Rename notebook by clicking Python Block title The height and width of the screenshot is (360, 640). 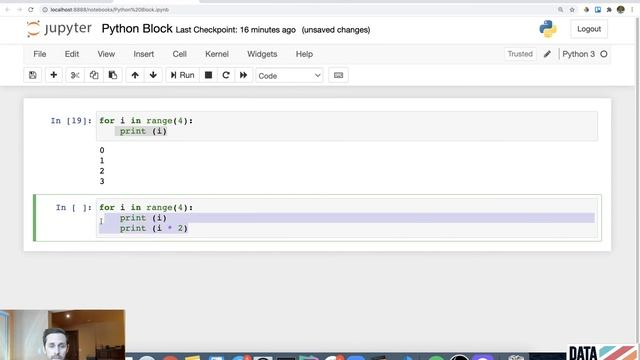tap(137, 29)
